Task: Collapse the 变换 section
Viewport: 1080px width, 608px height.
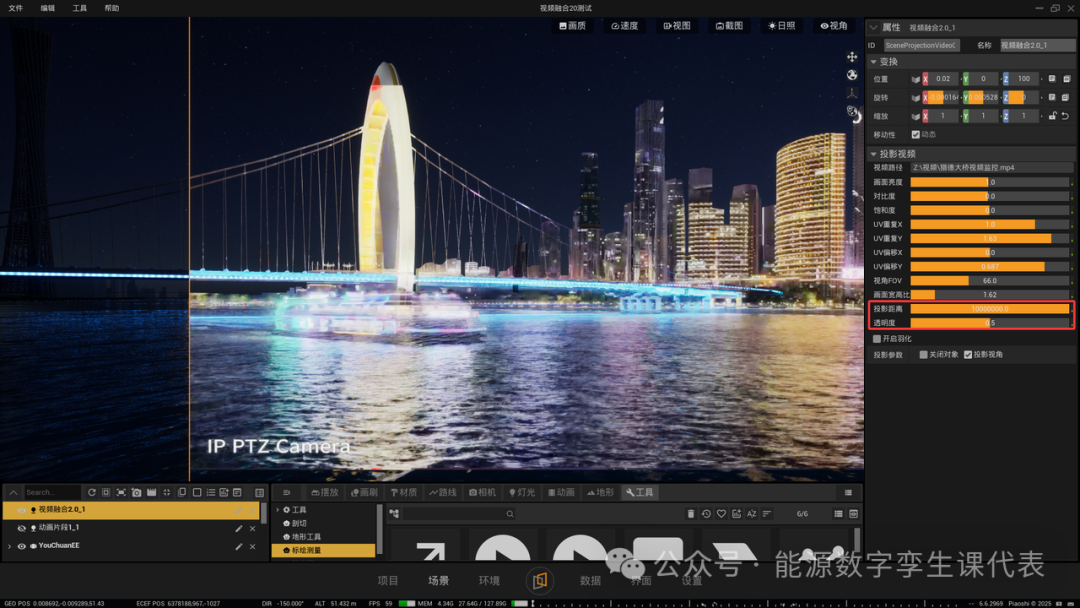Action: tap(873, 62)
